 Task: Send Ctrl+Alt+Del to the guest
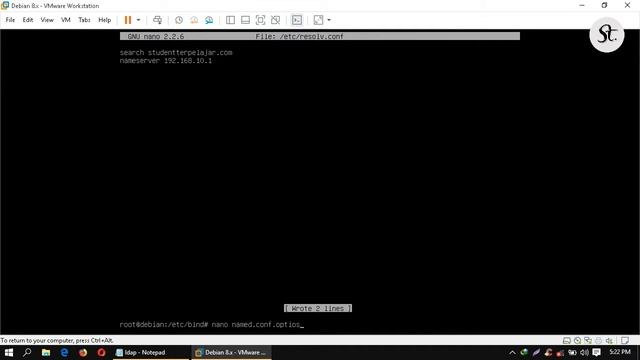click(x=157, y=20)
